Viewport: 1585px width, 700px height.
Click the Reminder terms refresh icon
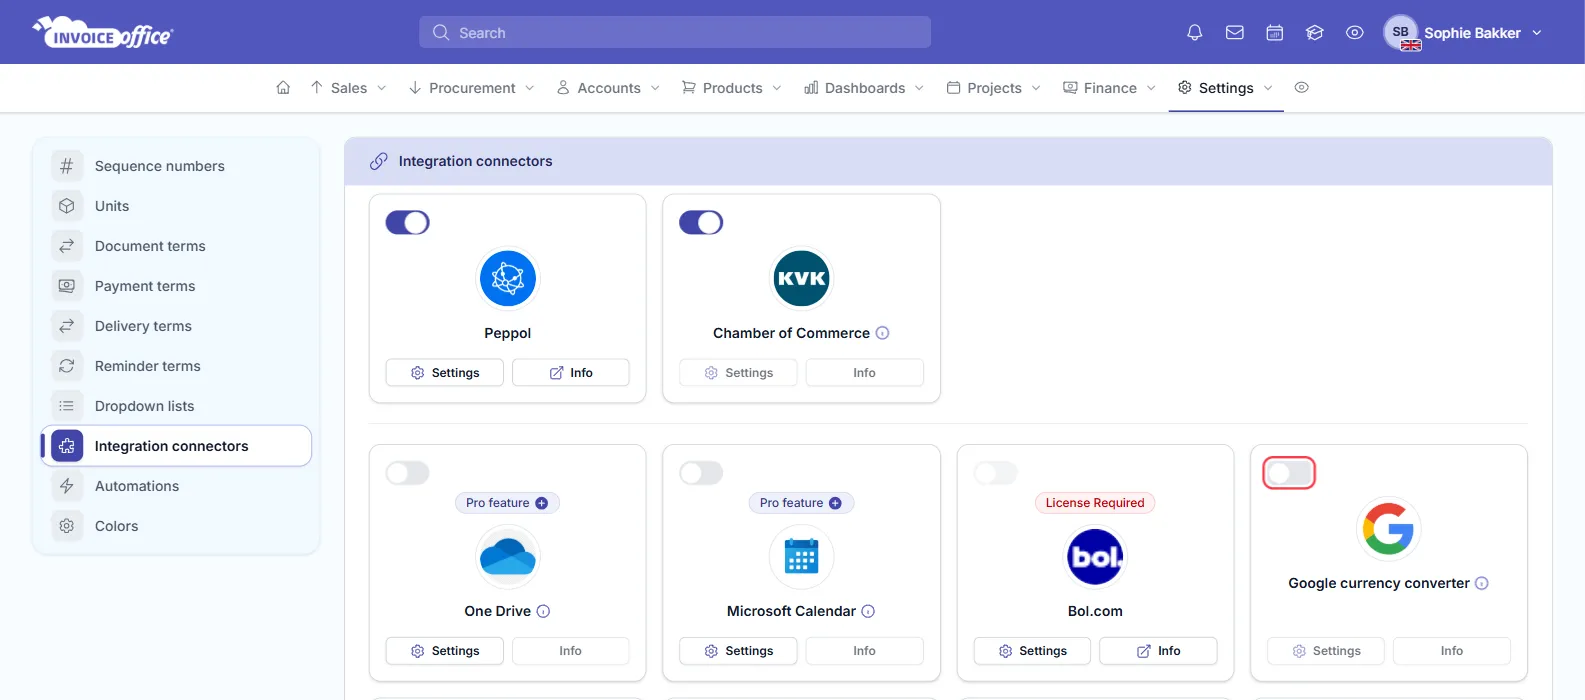coord(67,366)
